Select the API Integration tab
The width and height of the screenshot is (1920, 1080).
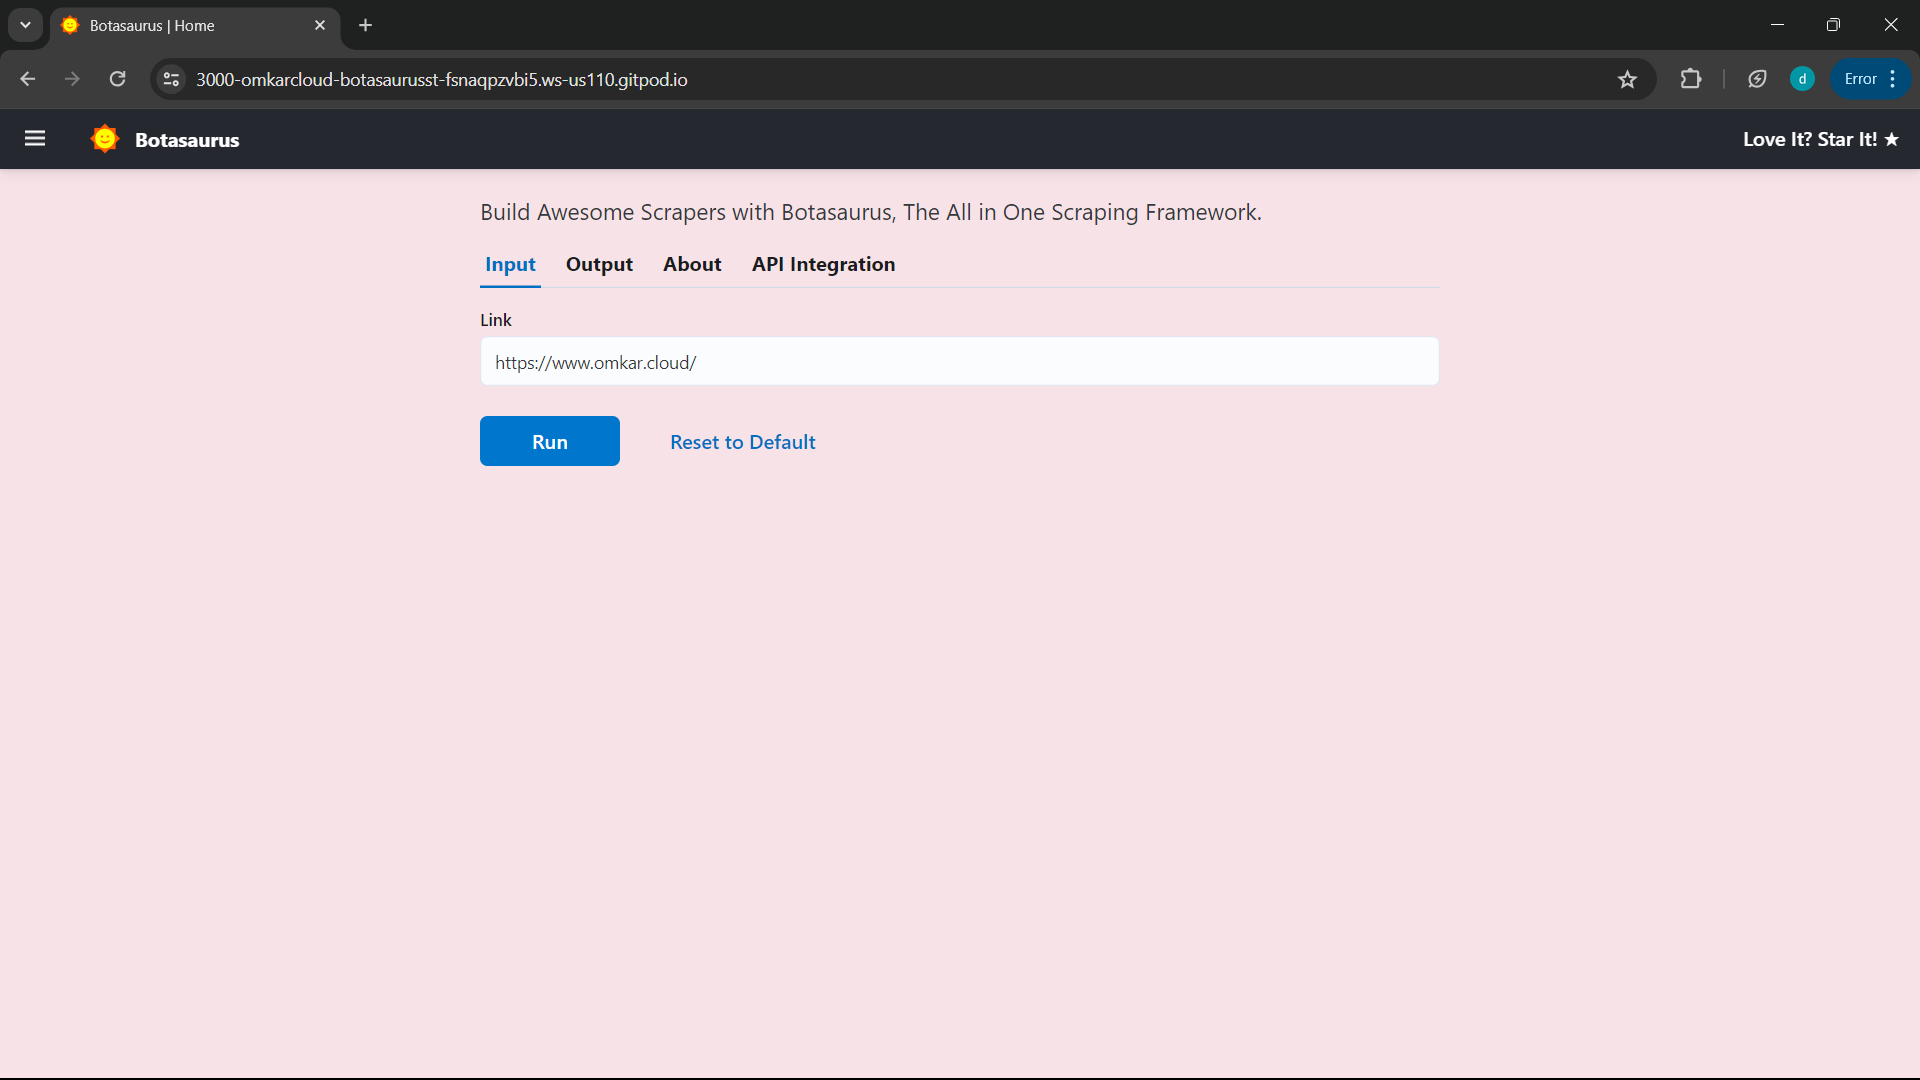pos(823,264)
